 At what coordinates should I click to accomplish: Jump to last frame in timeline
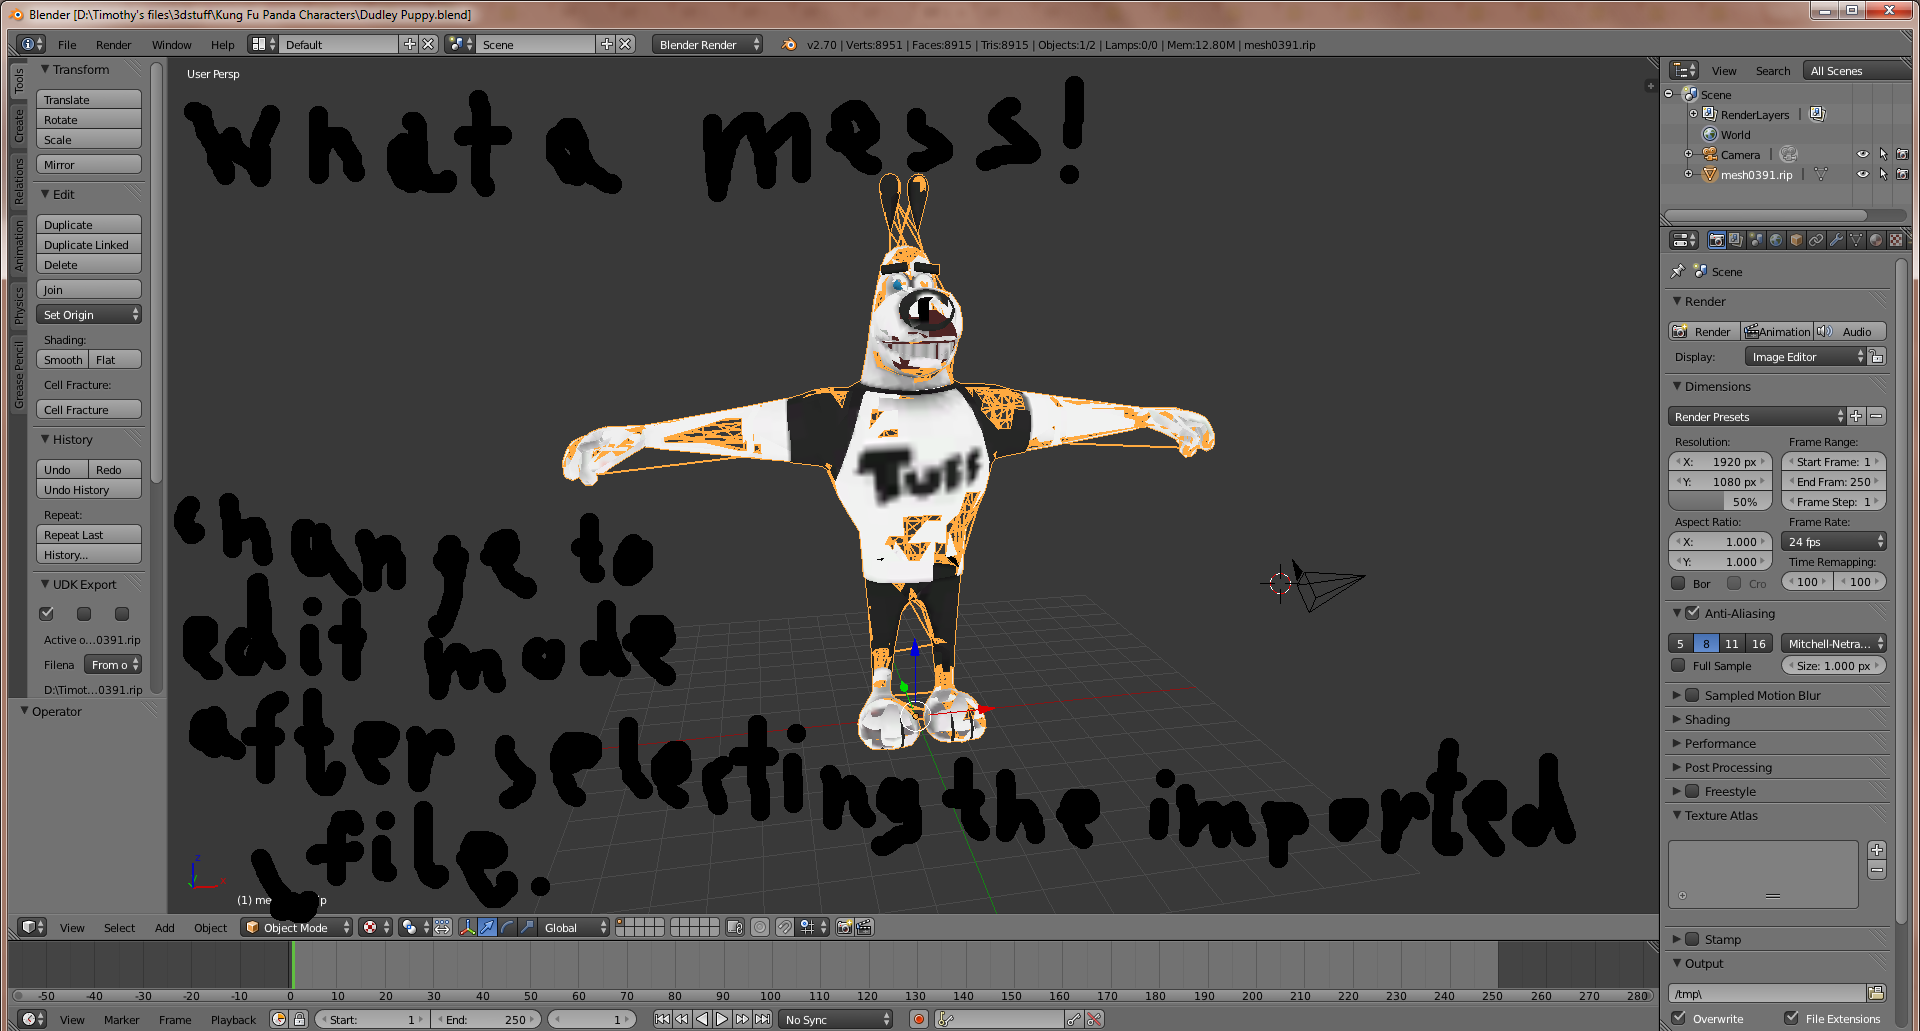(x=763, y=1019)
